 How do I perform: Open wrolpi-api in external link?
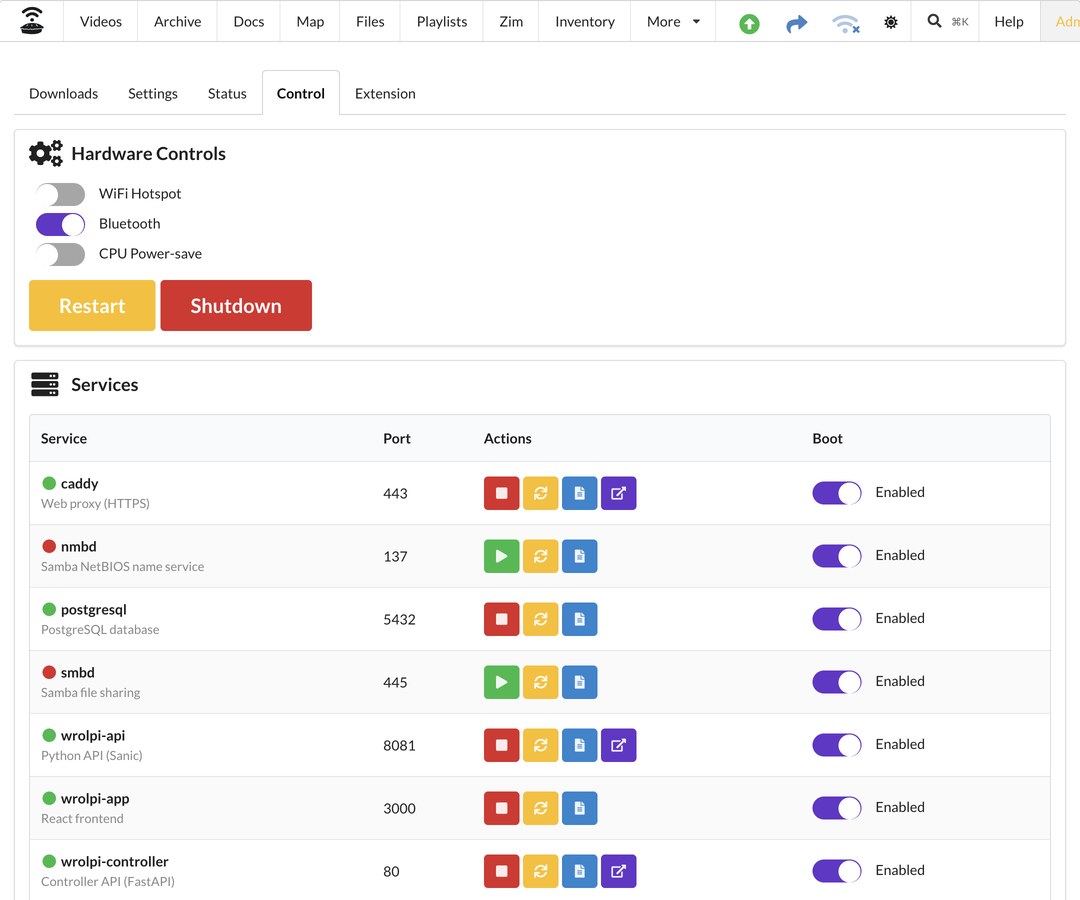point(619,745)
